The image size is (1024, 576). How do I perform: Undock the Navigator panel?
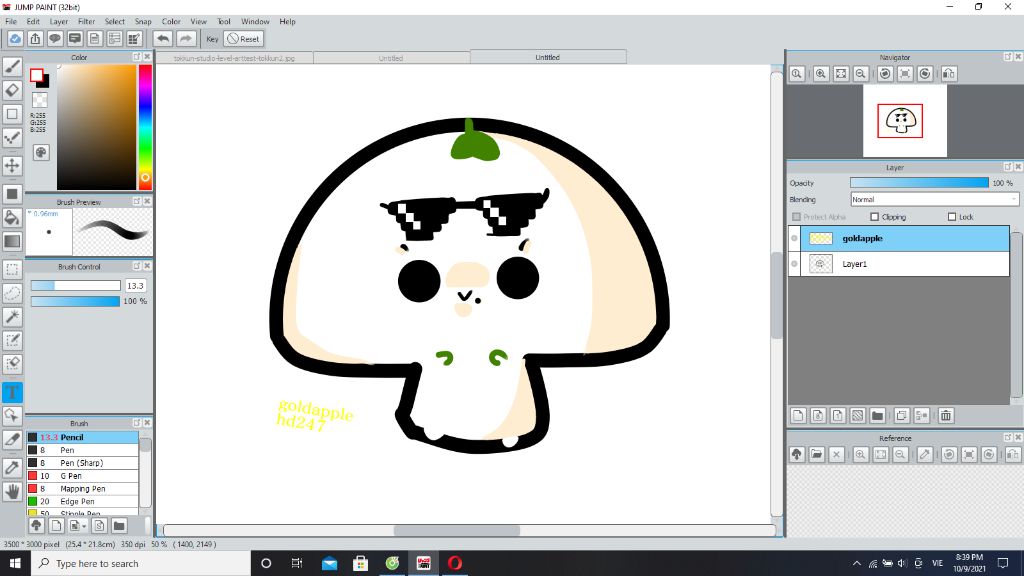point(1008,57)
